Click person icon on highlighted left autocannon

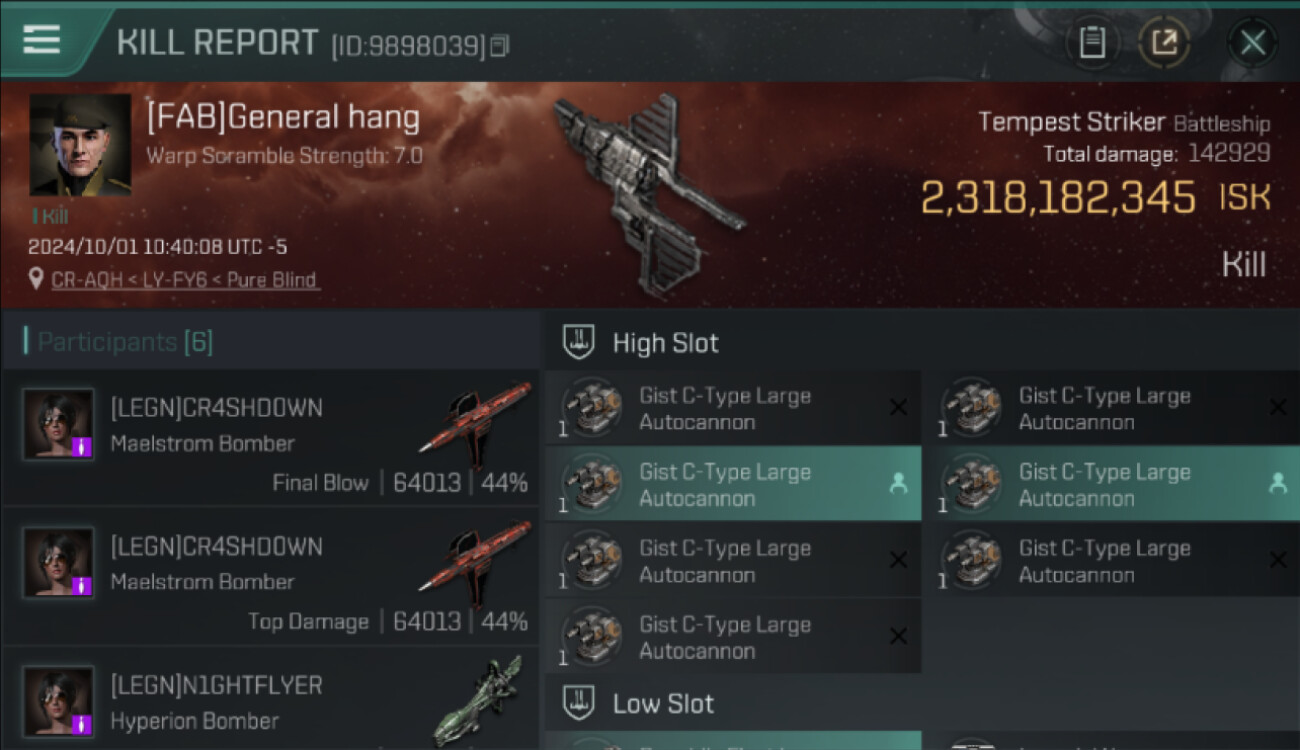pyautogui.click(x=898, y=483)
